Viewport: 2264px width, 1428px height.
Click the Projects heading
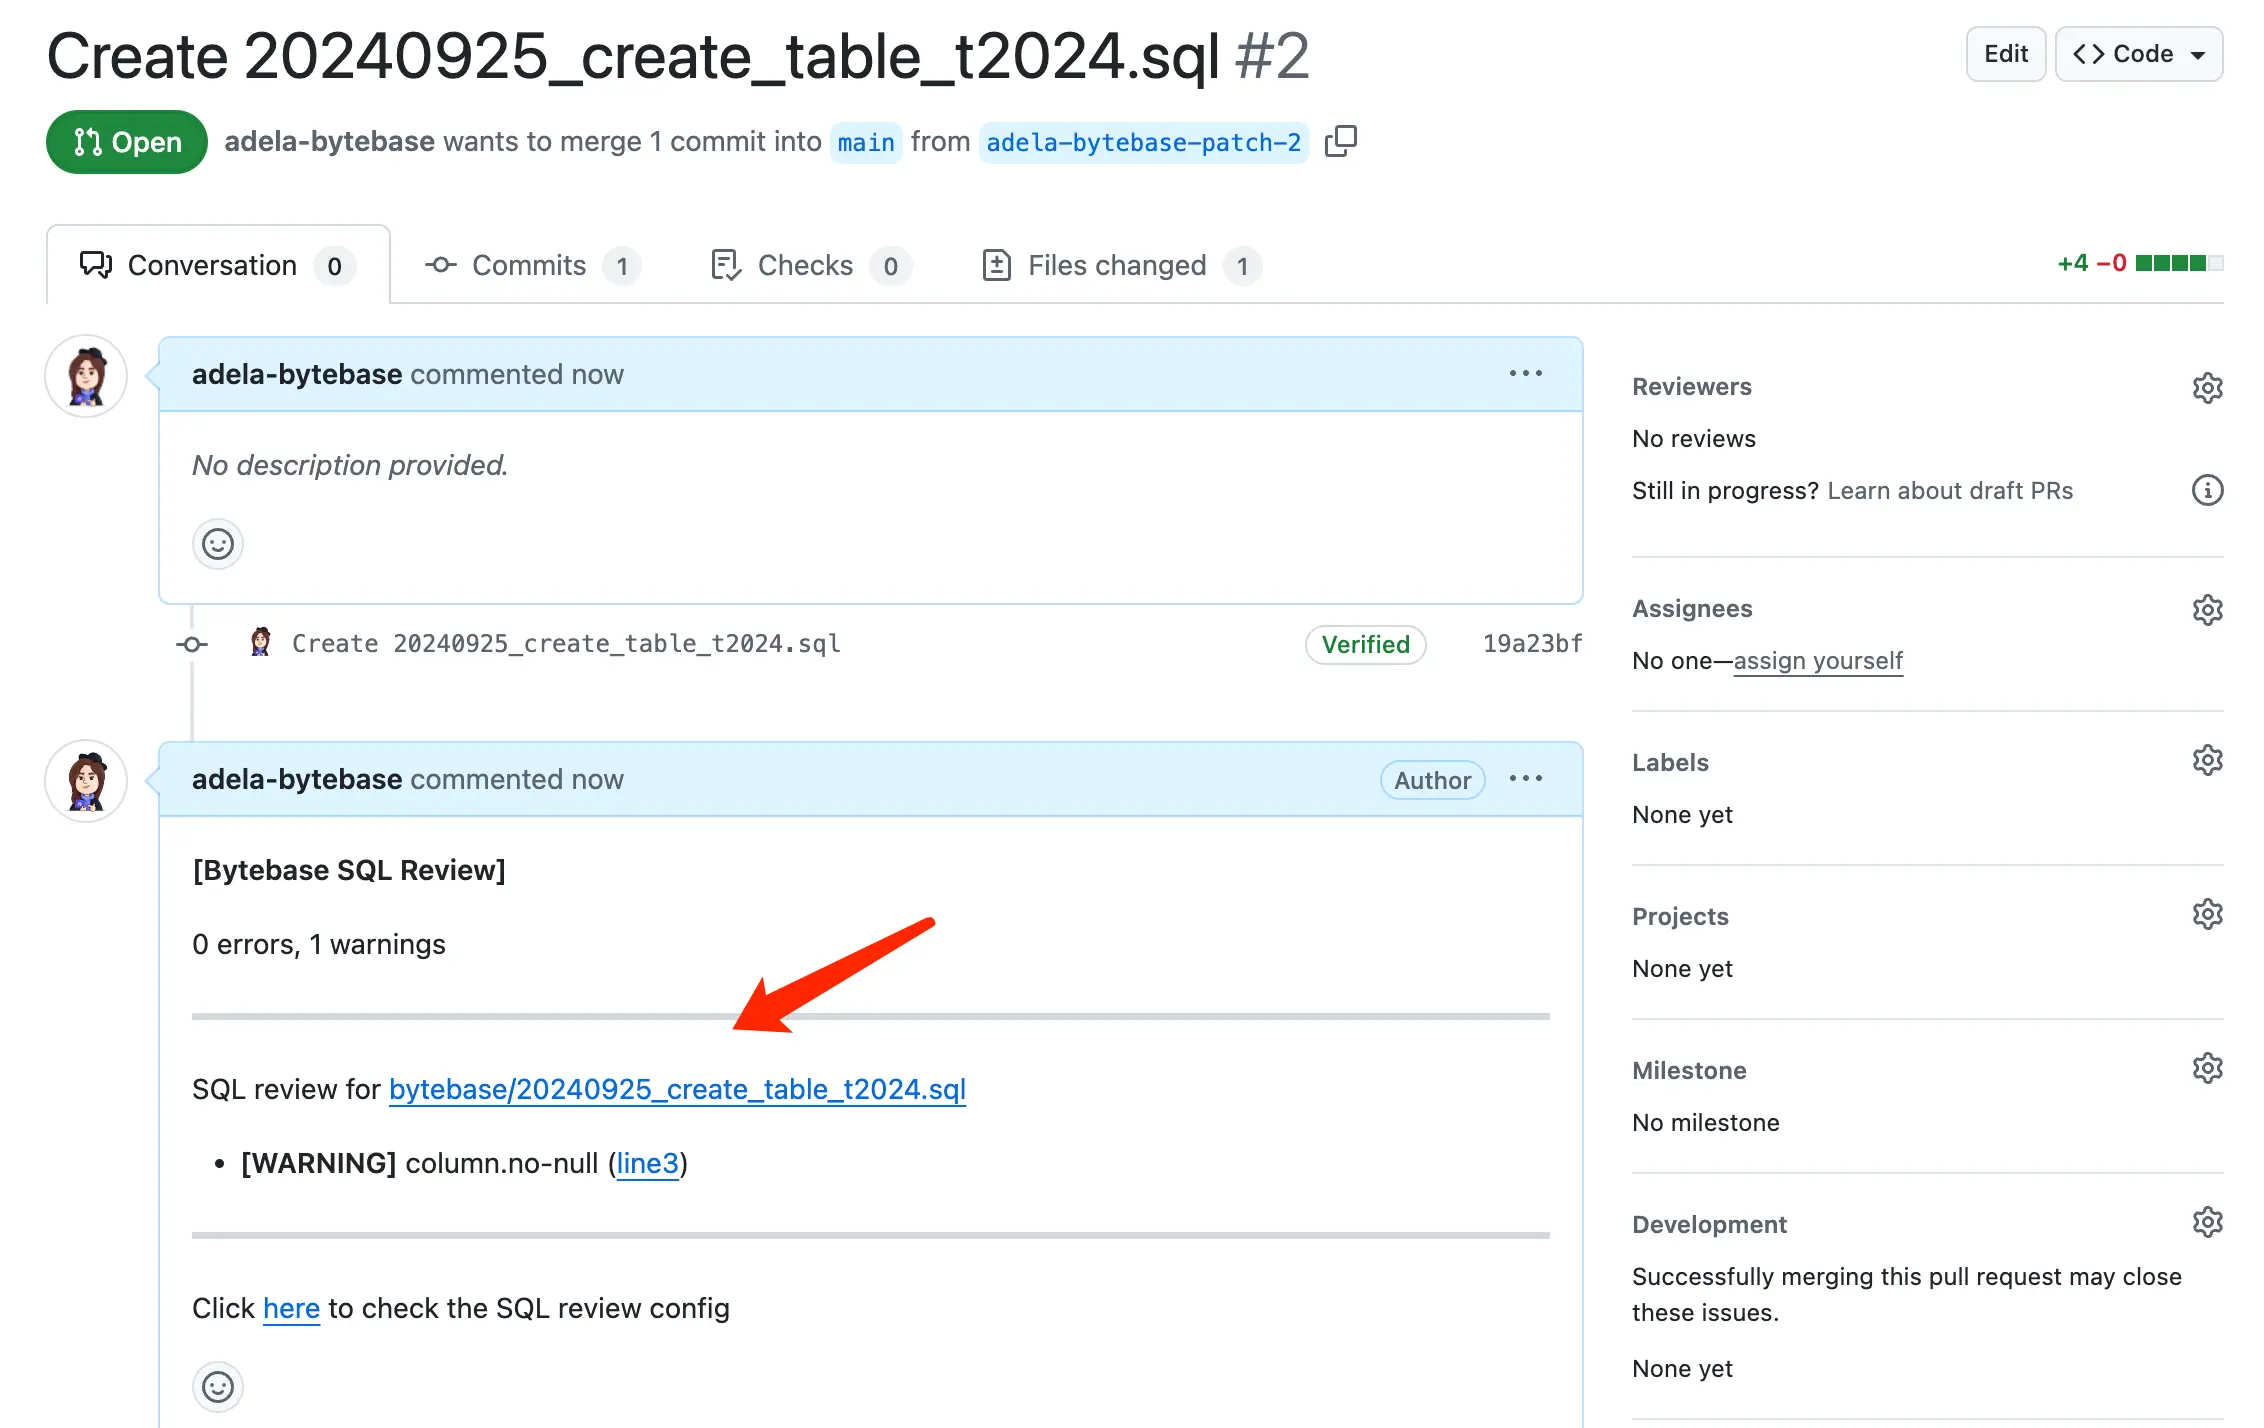(x=1680, y=917)
